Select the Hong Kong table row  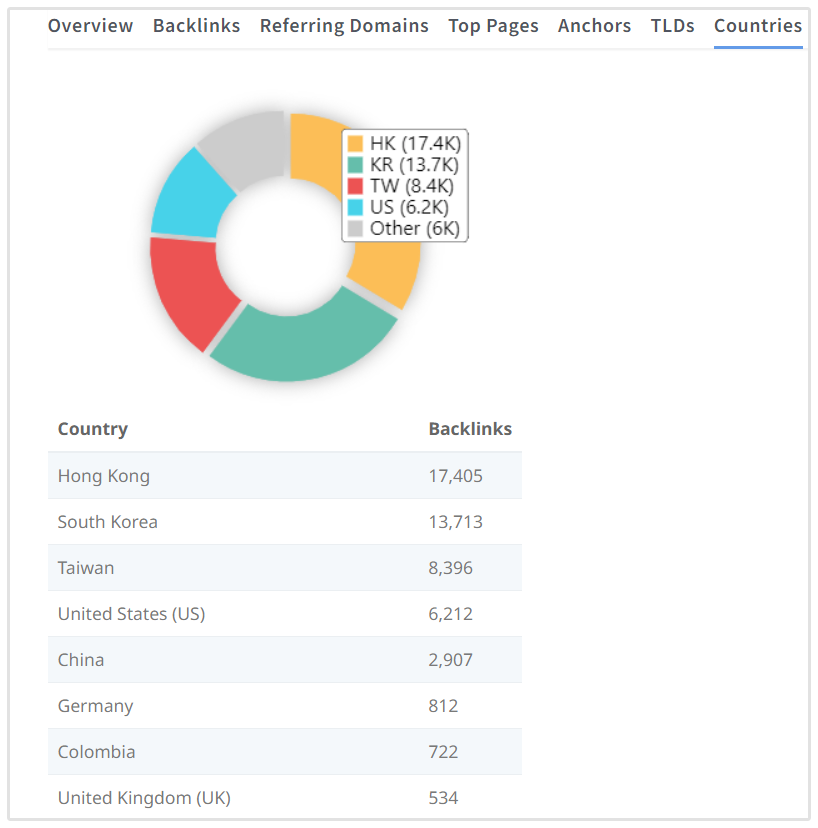(x=284, y=476)
